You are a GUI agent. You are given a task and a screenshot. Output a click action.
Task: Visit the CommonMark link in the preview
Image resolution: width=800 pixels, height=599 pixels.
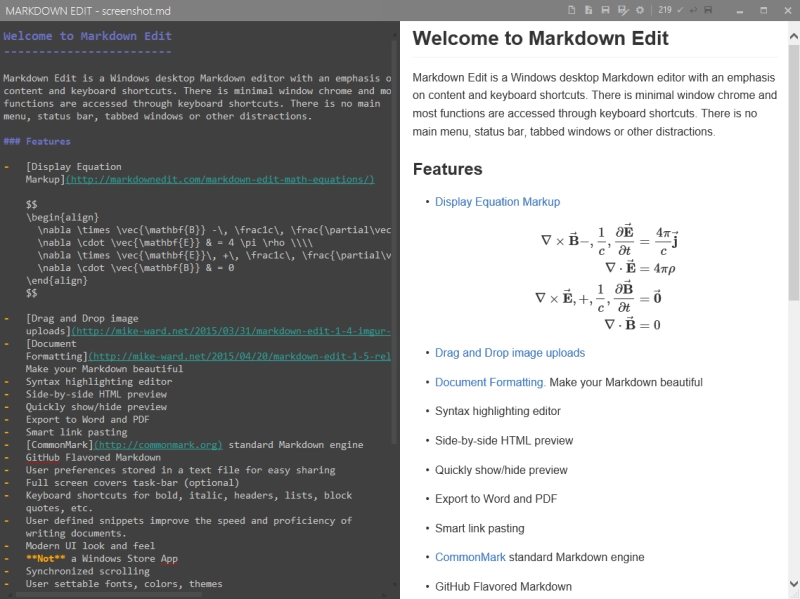click(x=470, y=557)
